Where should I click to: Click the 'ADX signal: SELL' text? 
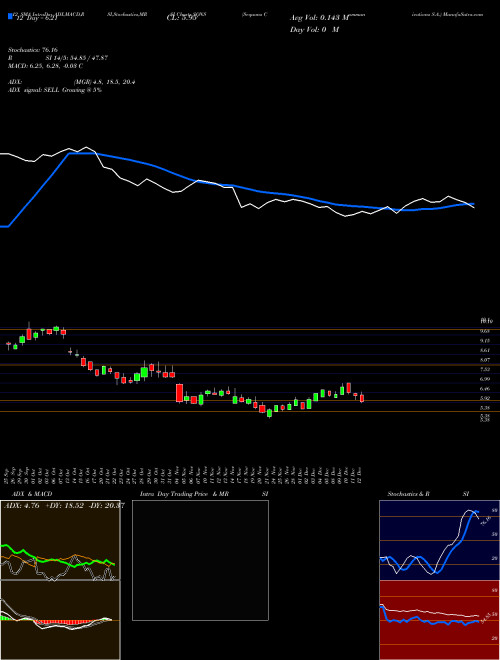point(55,90)
